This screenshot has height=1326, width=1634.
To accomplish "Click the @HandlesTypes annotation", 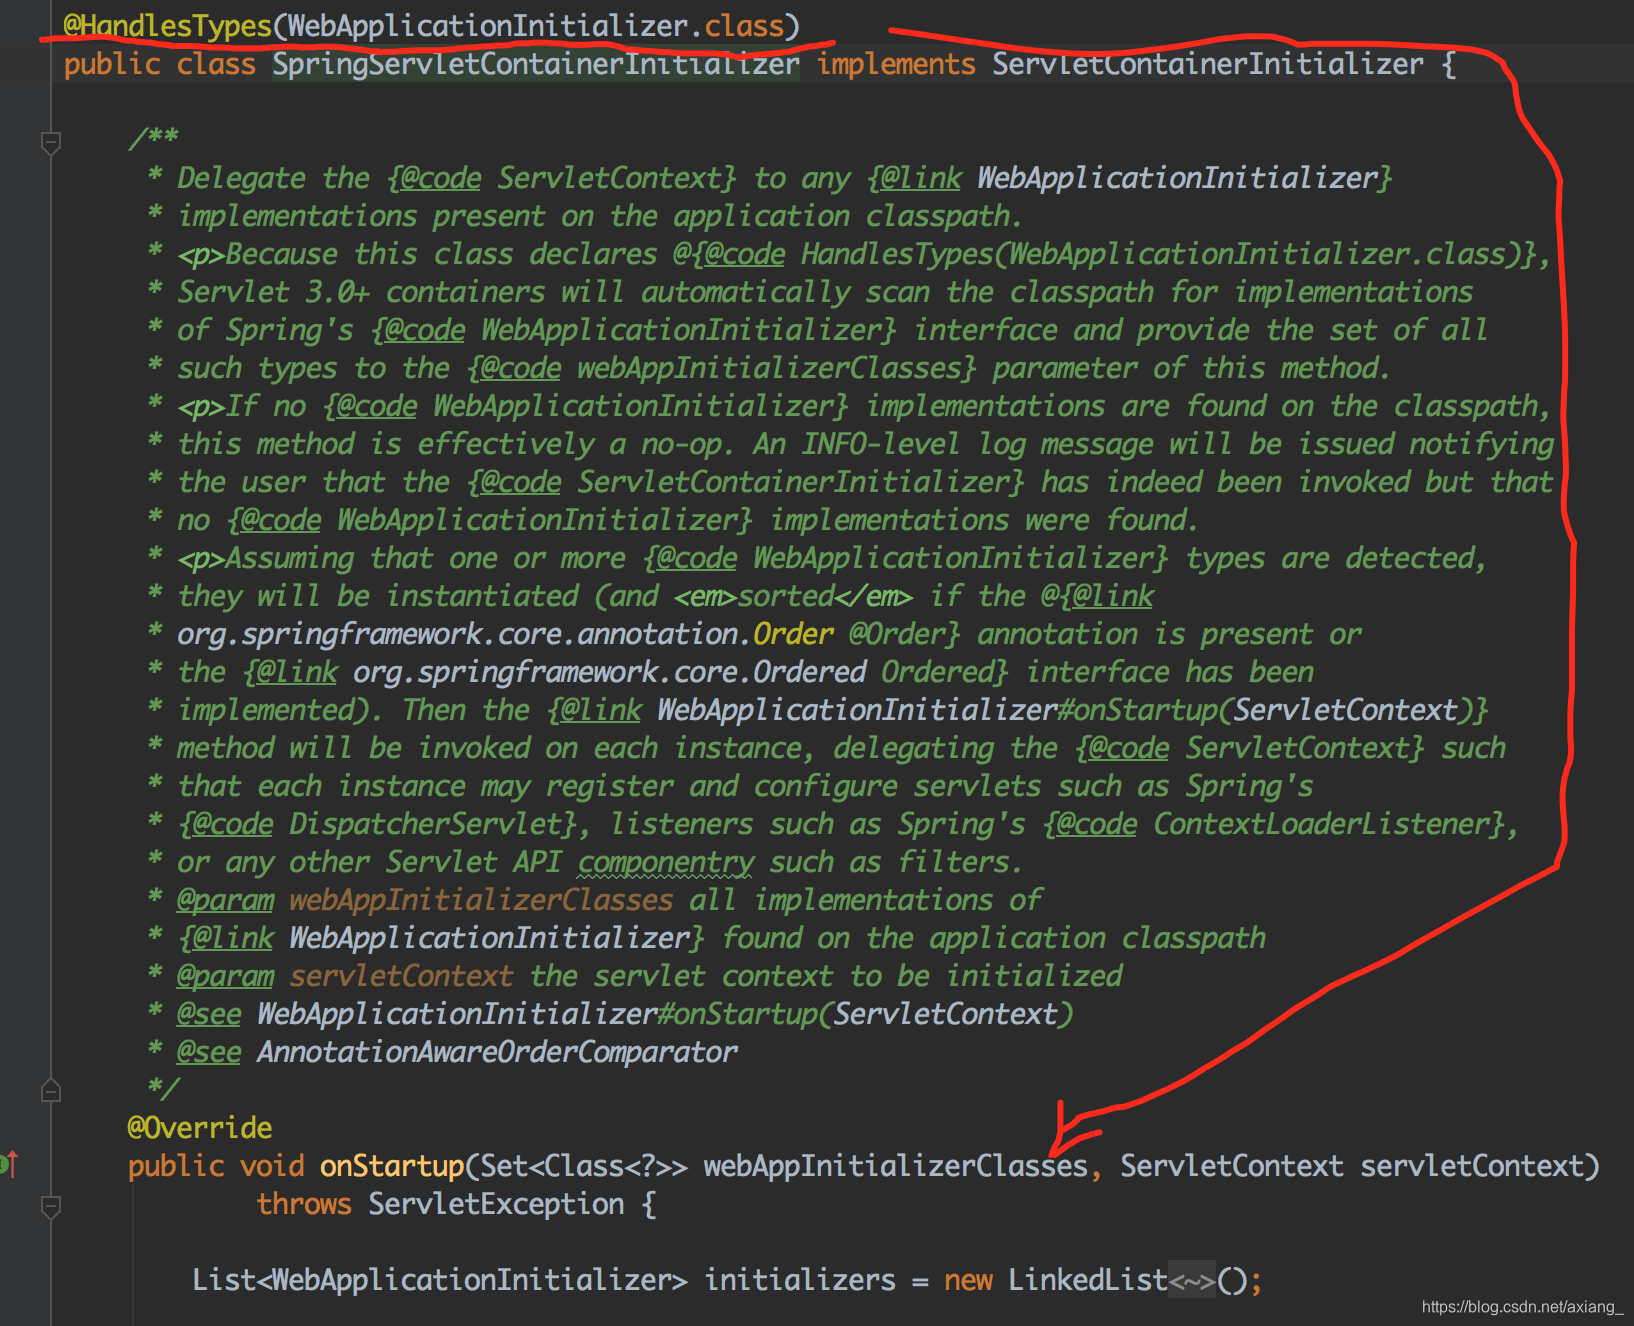I will click(168, 26).
